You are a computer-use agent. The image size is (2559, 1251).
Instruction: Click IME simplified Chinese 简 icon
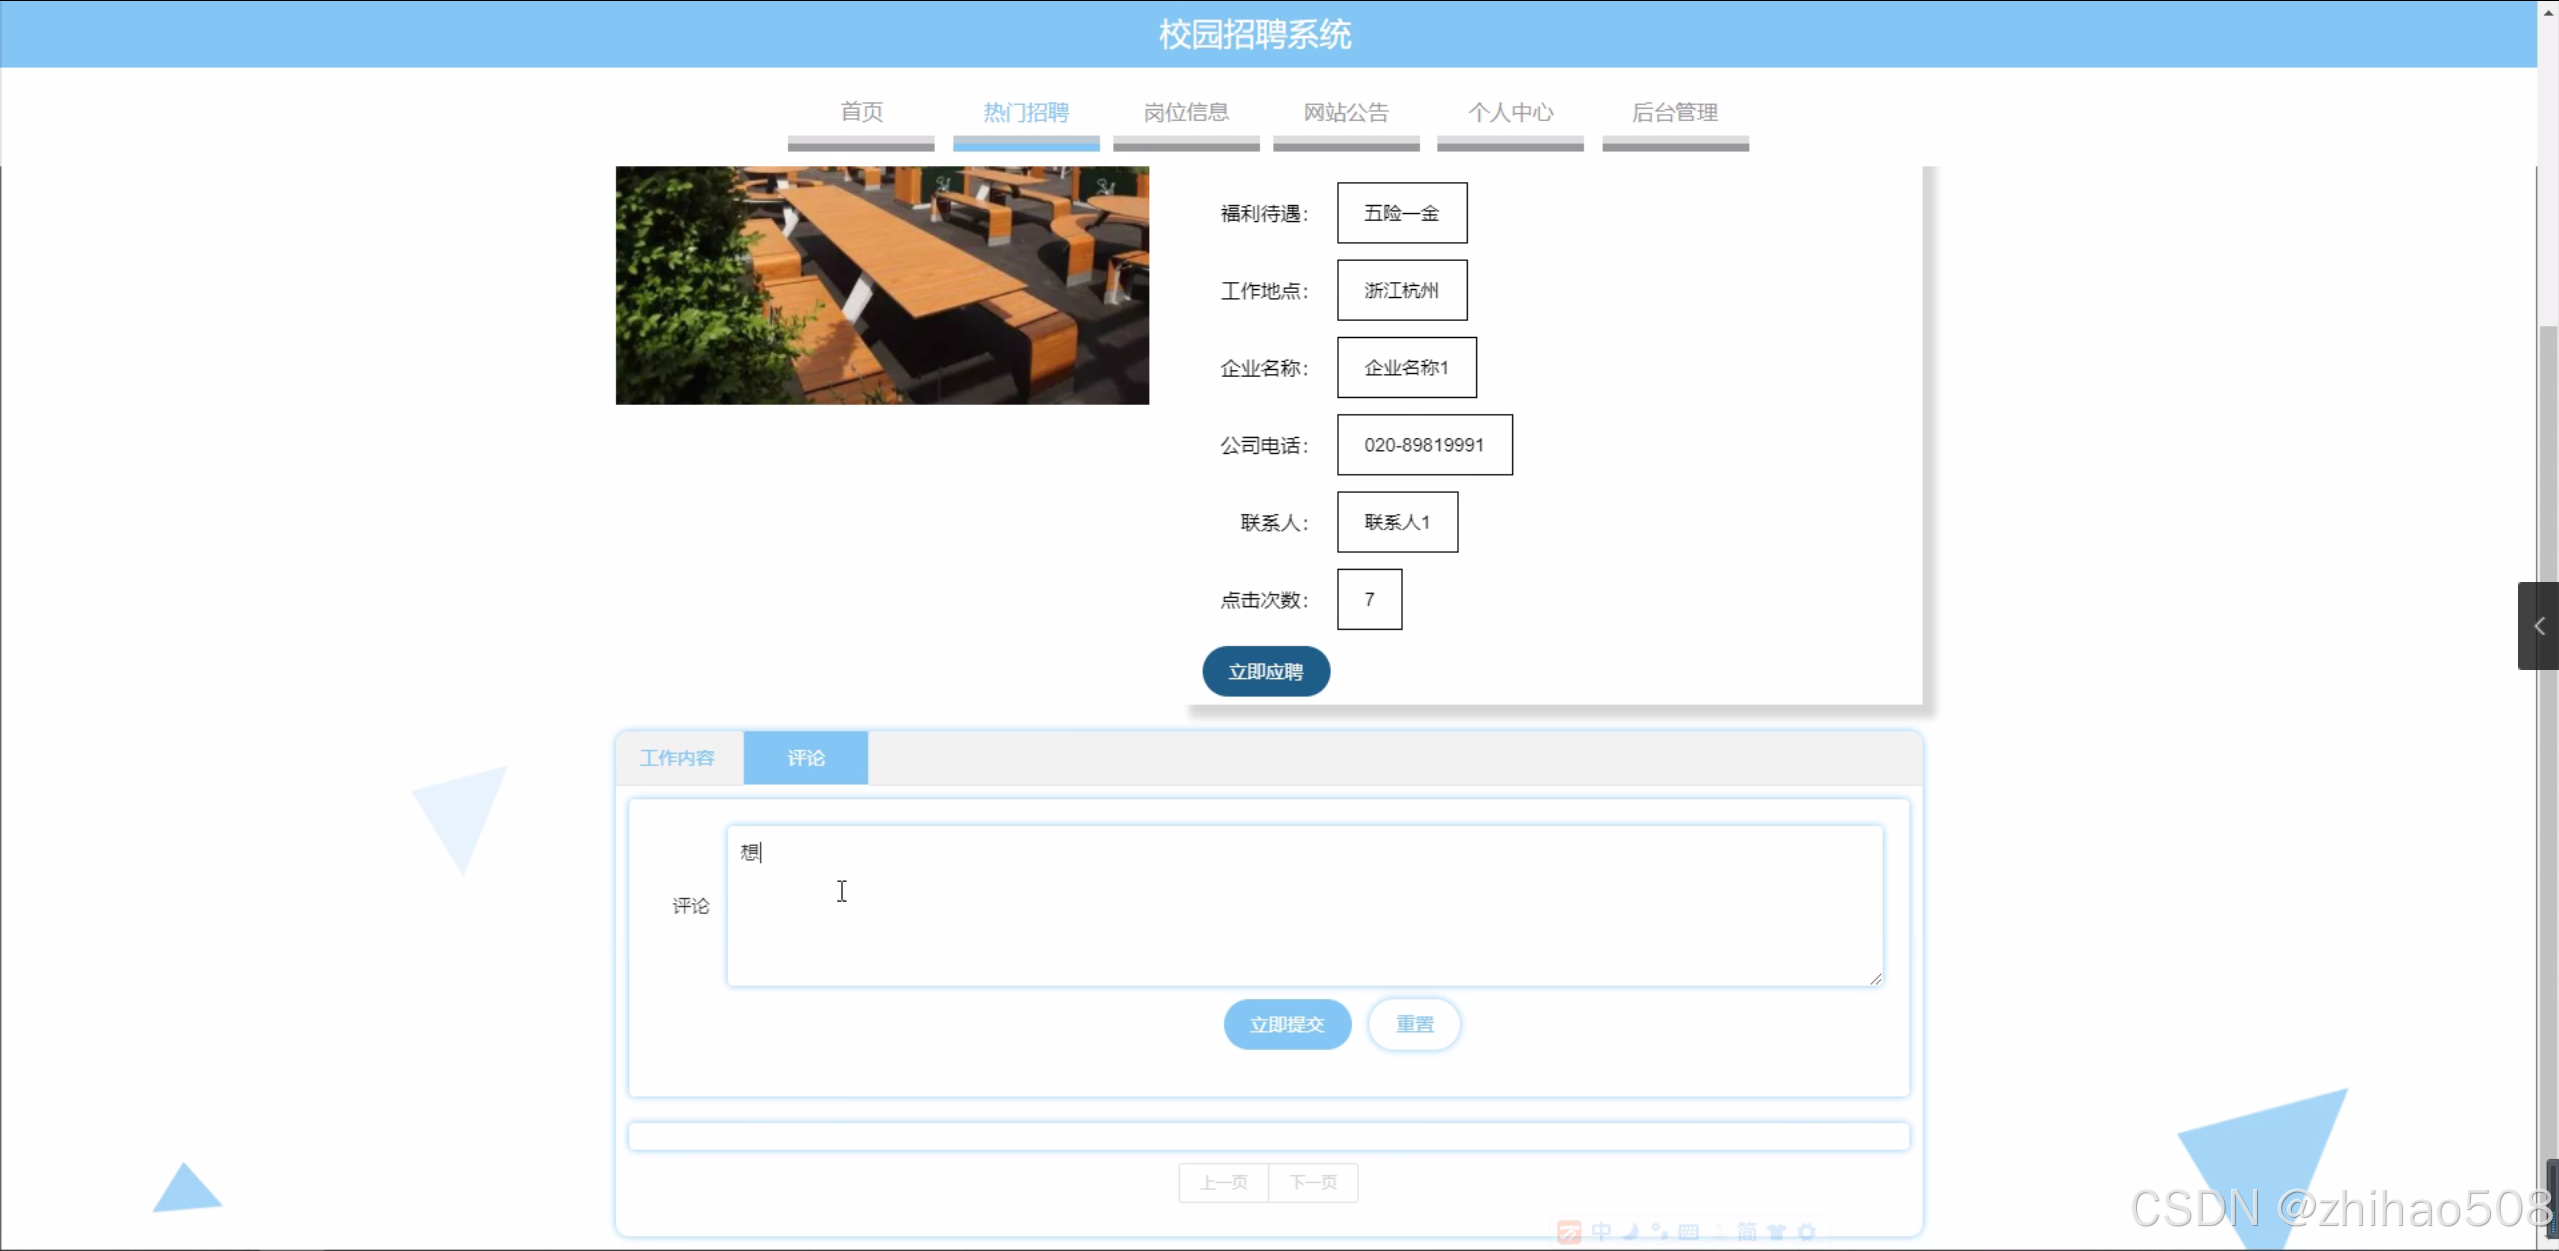click(x=1746, y=1232)
